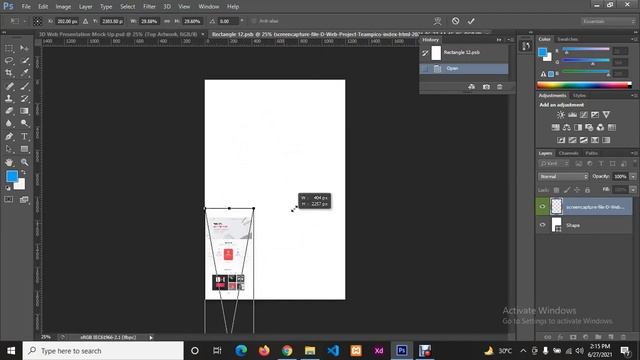The height and width of the screenshot is (360, 640).
Task: Create new document from current state
Action: tap(471, 87)
